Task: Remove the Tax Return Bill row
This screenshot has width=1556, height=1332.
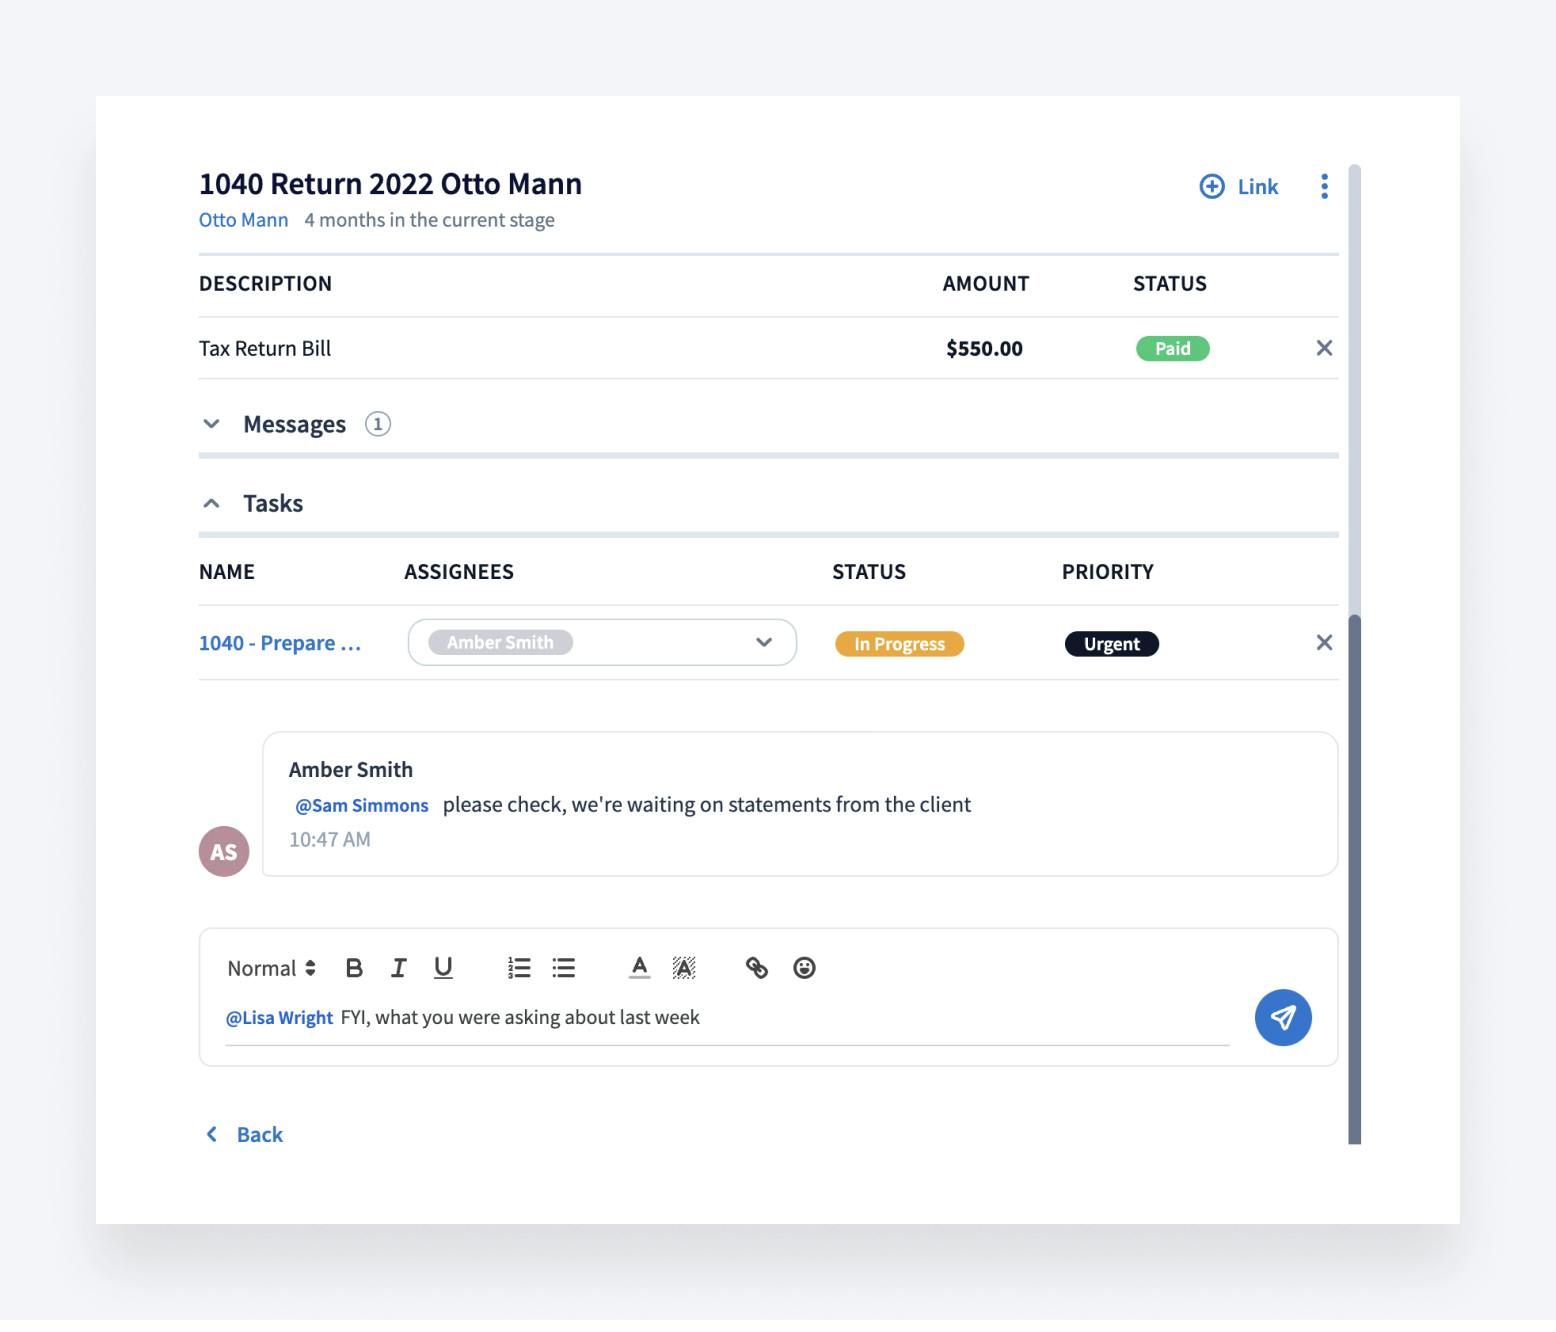Action: 1324,348
